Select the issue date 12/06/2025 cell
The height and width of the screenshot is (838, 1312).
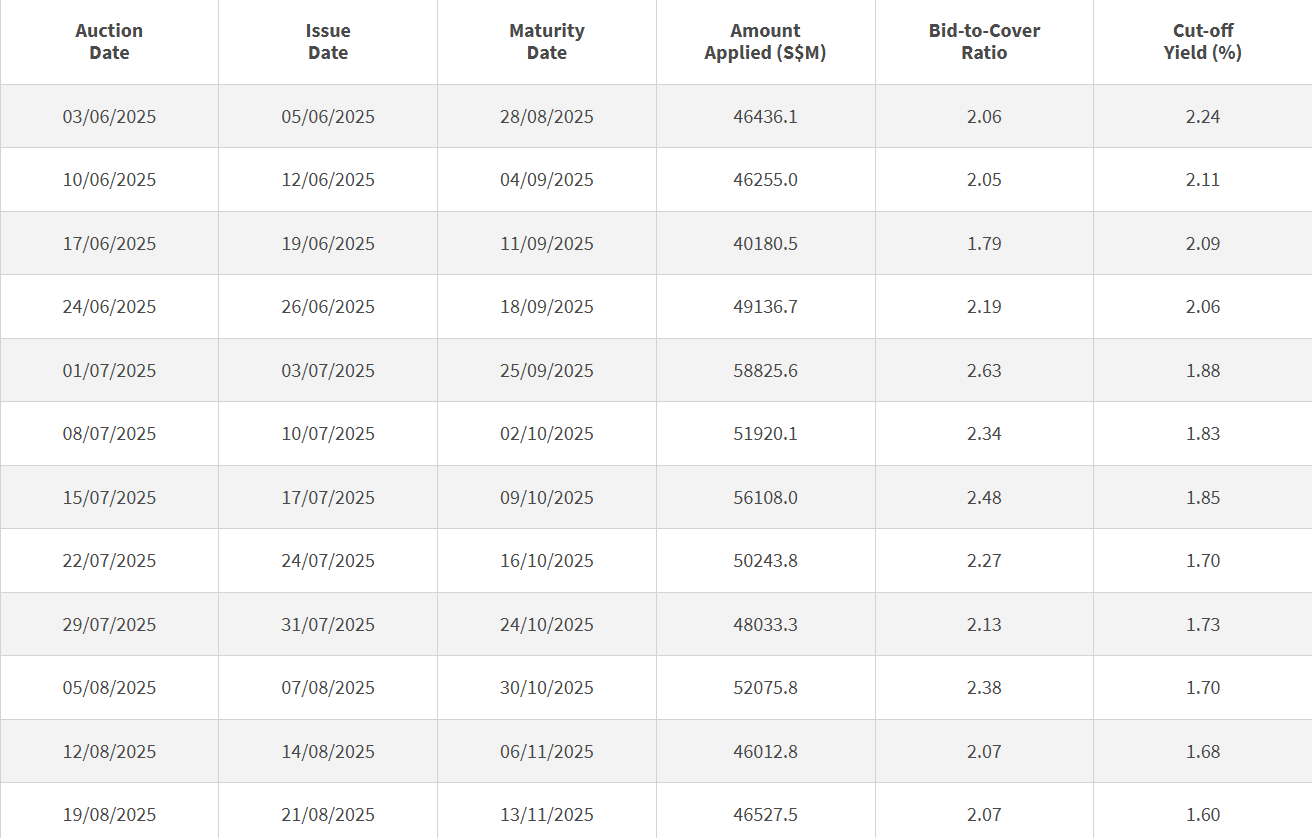328,180
